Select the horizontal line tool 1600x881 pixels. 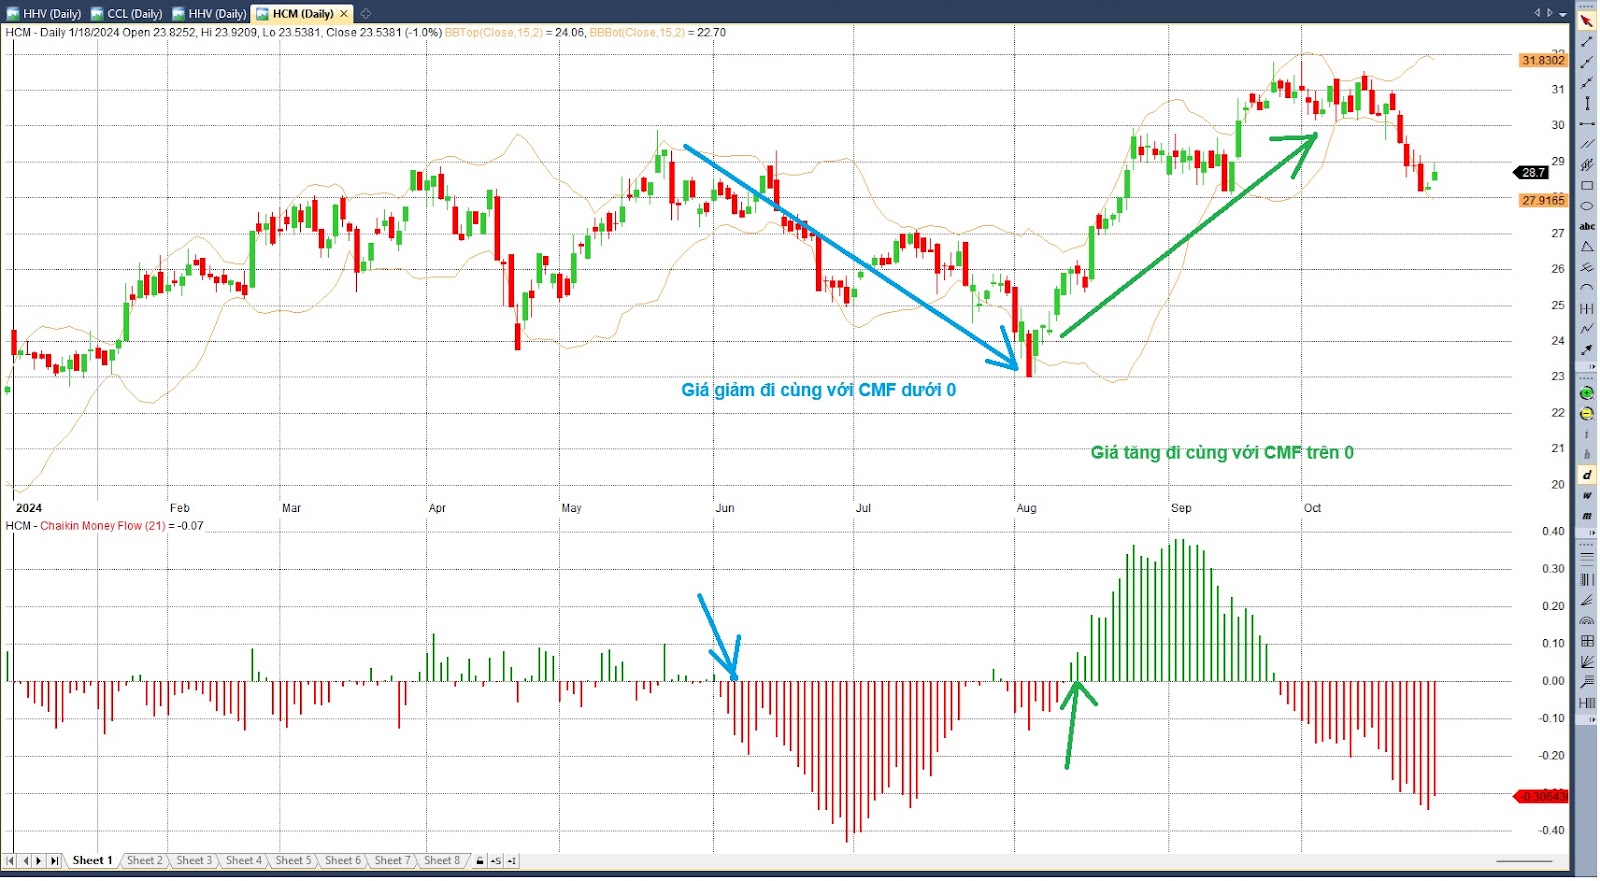pyautogui.click(x=1587, y=123)
